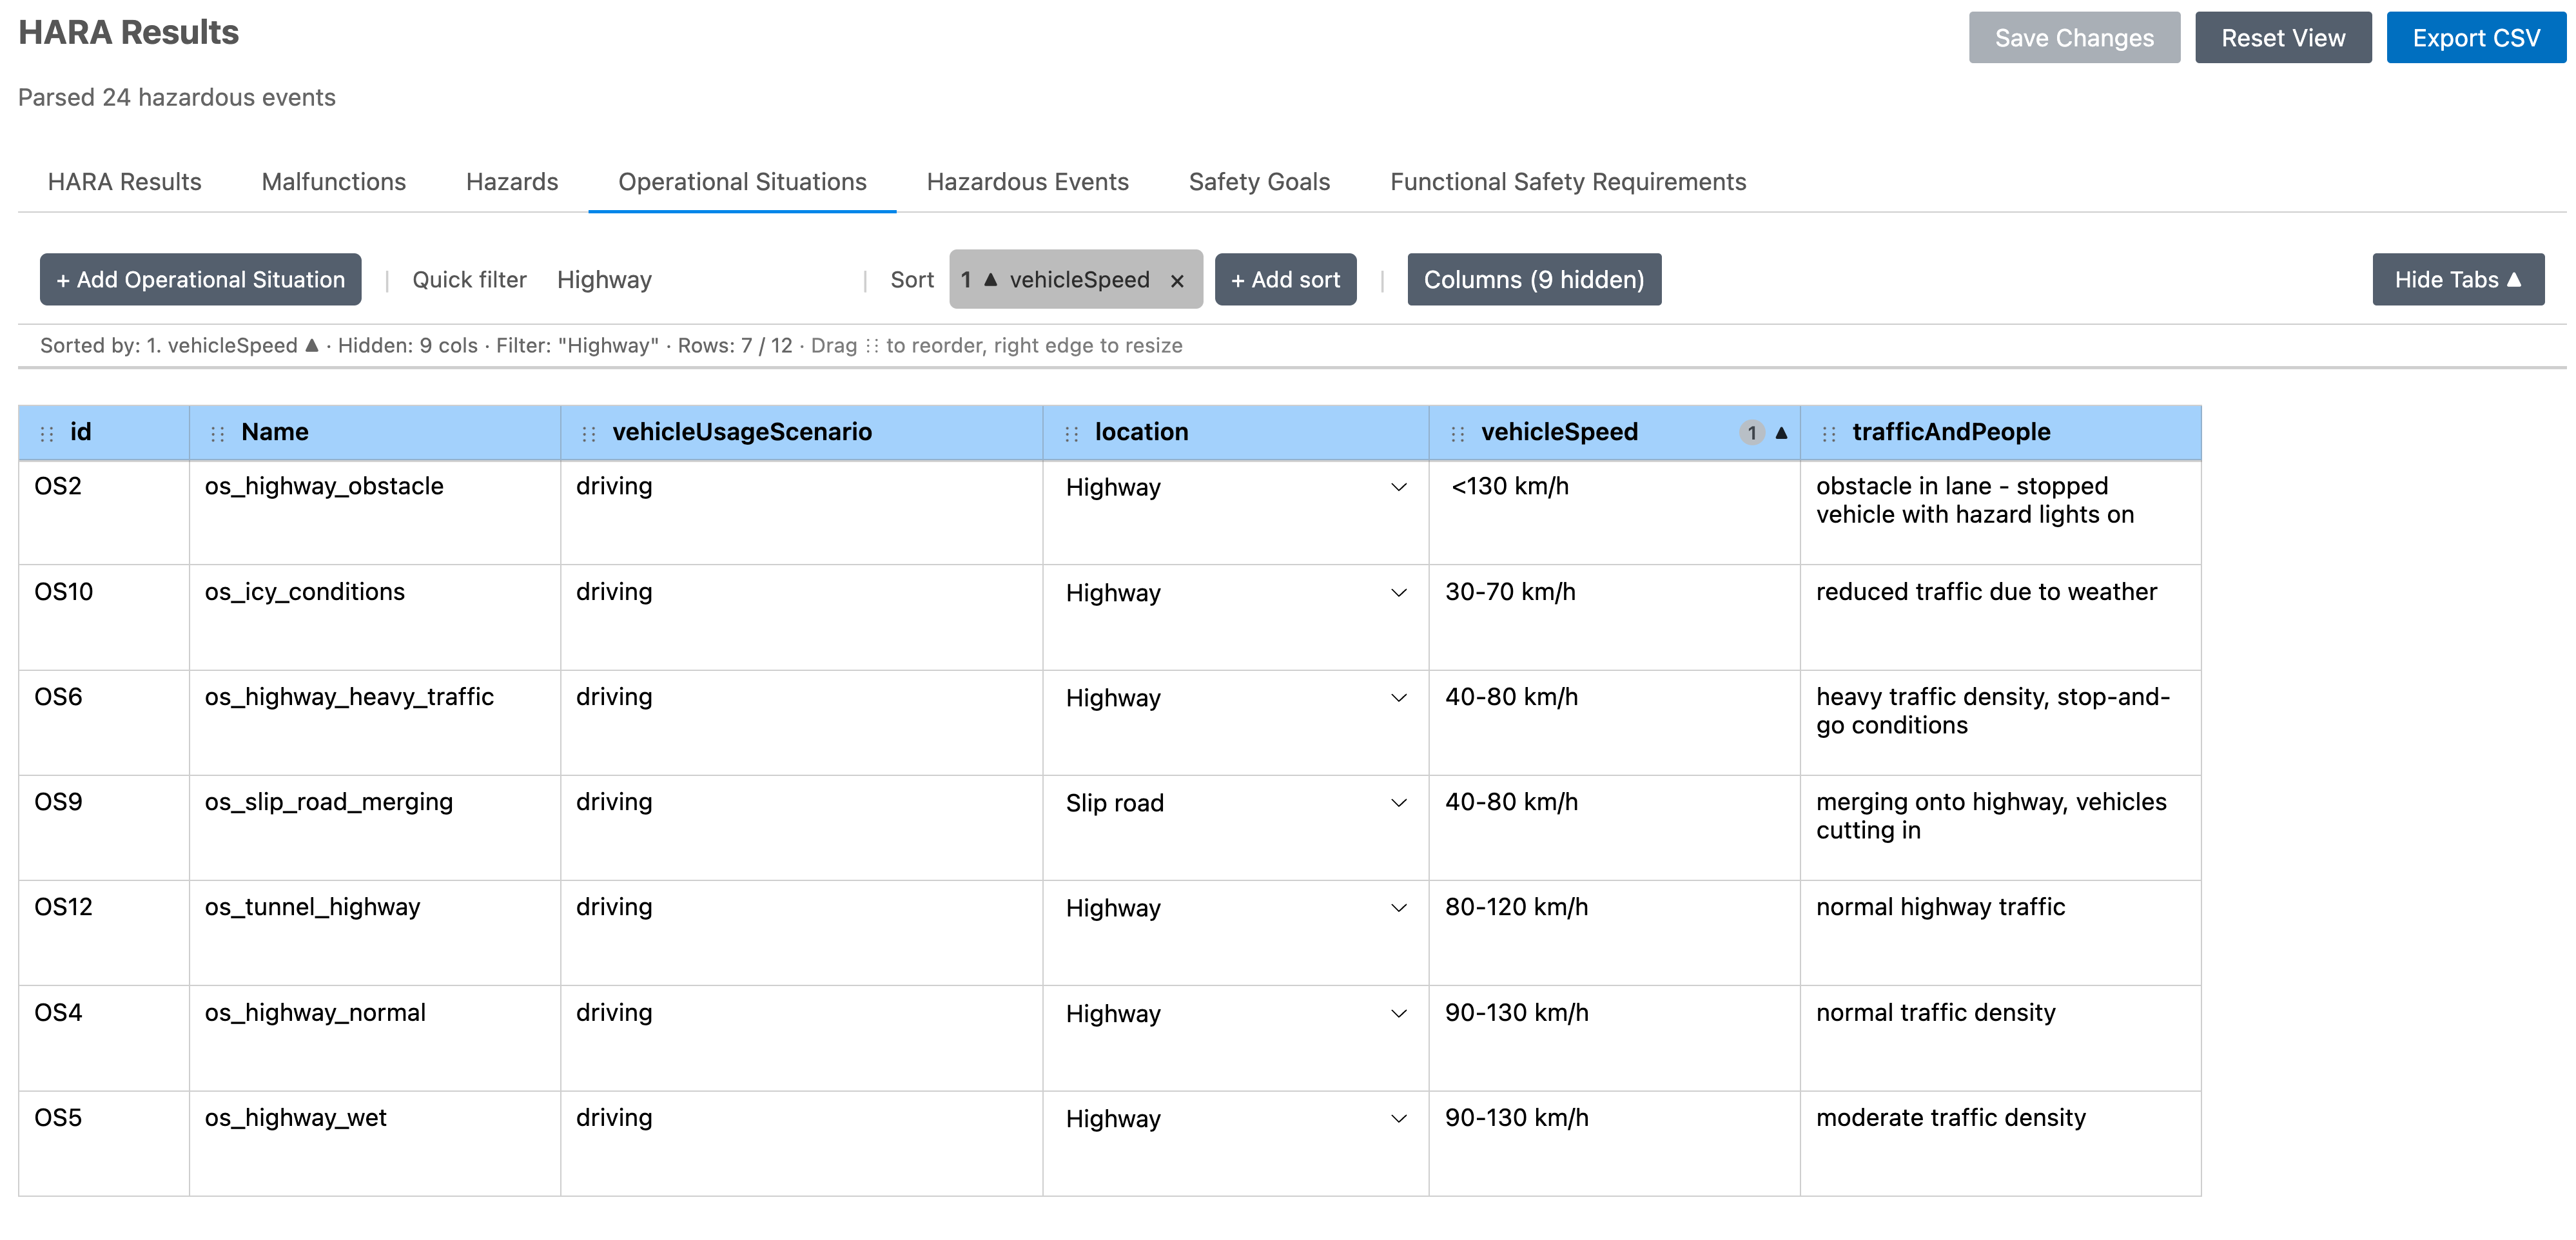2576x1240 pixels.
Task: Open location dropdown for os_highway_wet row
Action: click(1398, 1119)
